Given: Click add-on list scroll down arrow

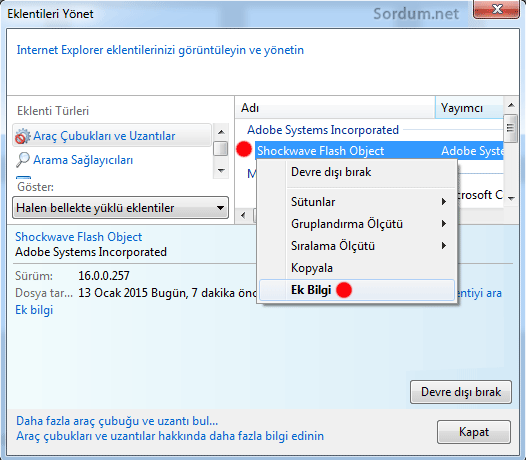Looking at the screenshot, I should (x=511, y=199).
